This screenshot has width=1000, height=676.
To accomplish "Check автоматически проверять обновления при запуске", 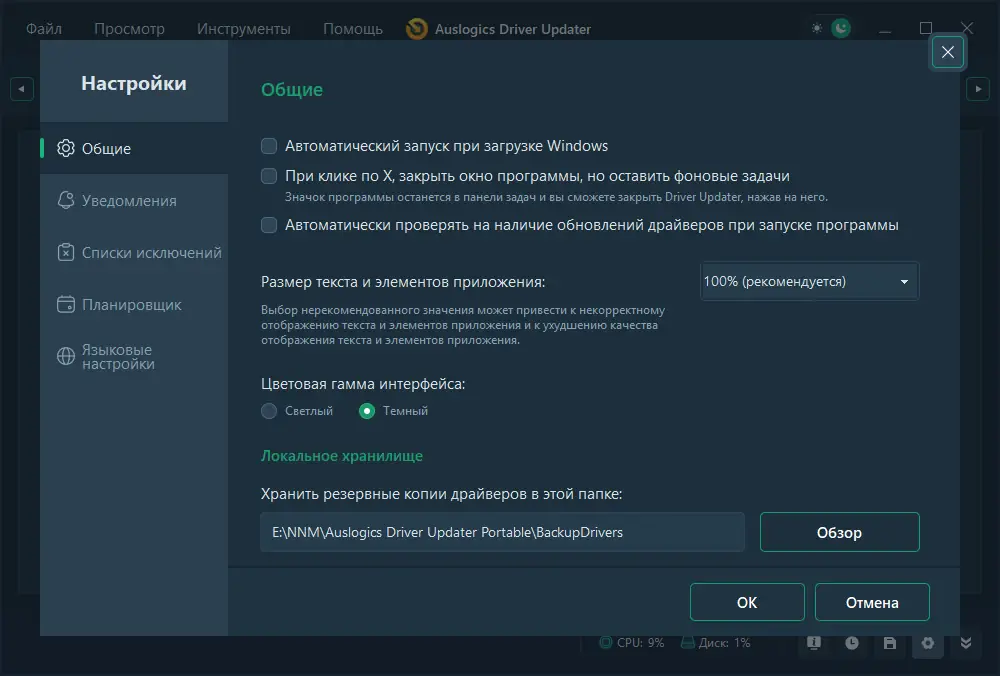I will coord(268,225).
